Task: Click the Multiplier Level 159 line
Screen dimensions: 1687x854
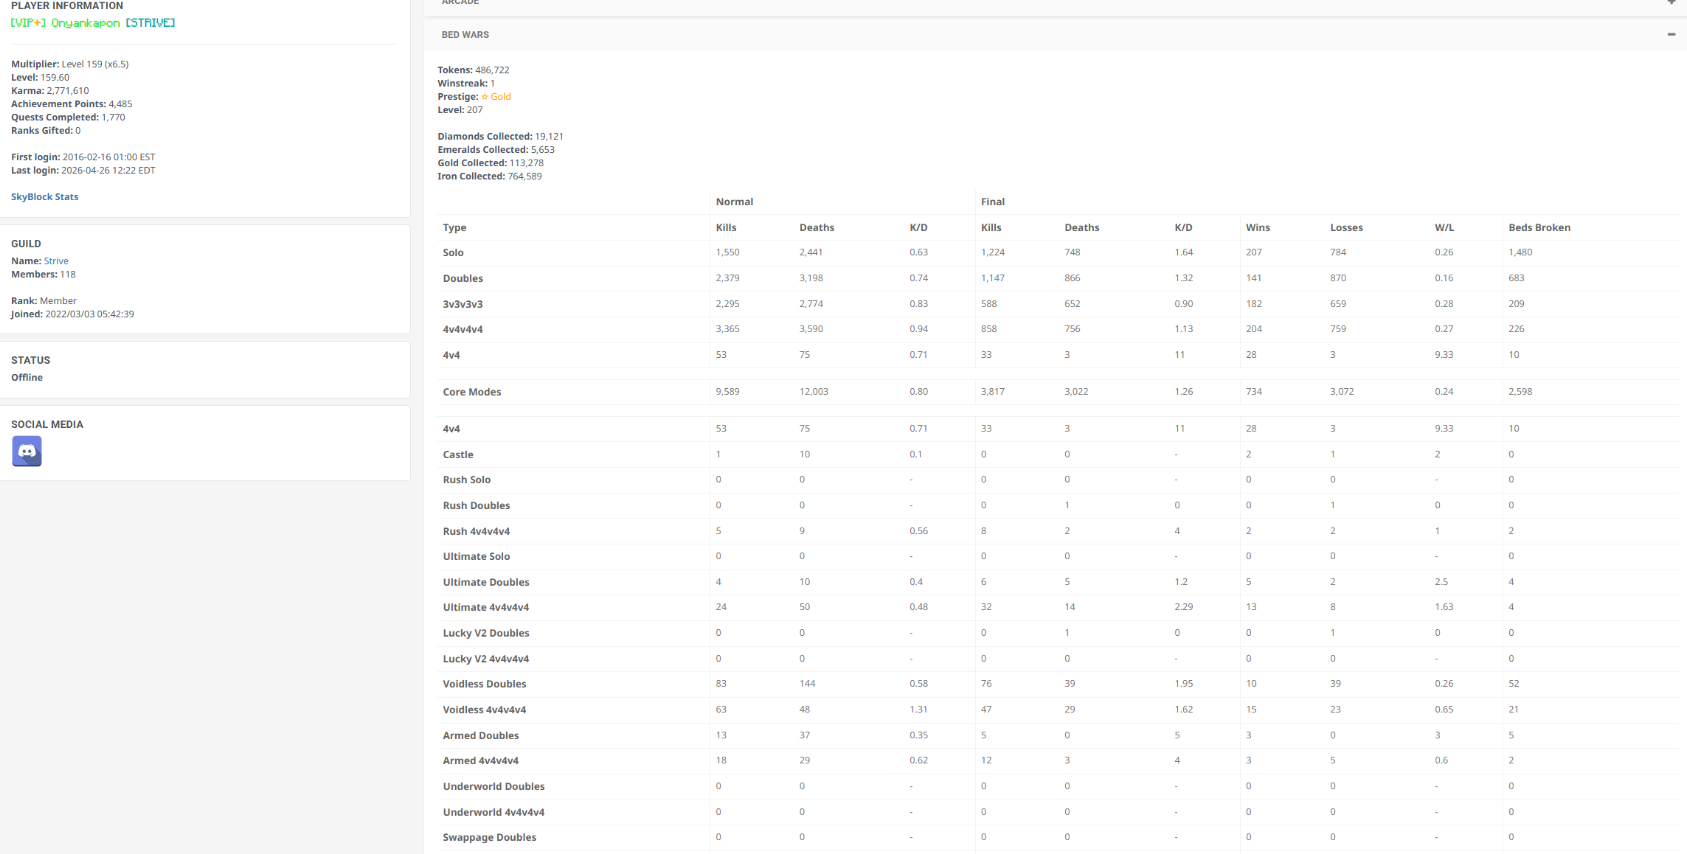Action: [x=70, y=64]
